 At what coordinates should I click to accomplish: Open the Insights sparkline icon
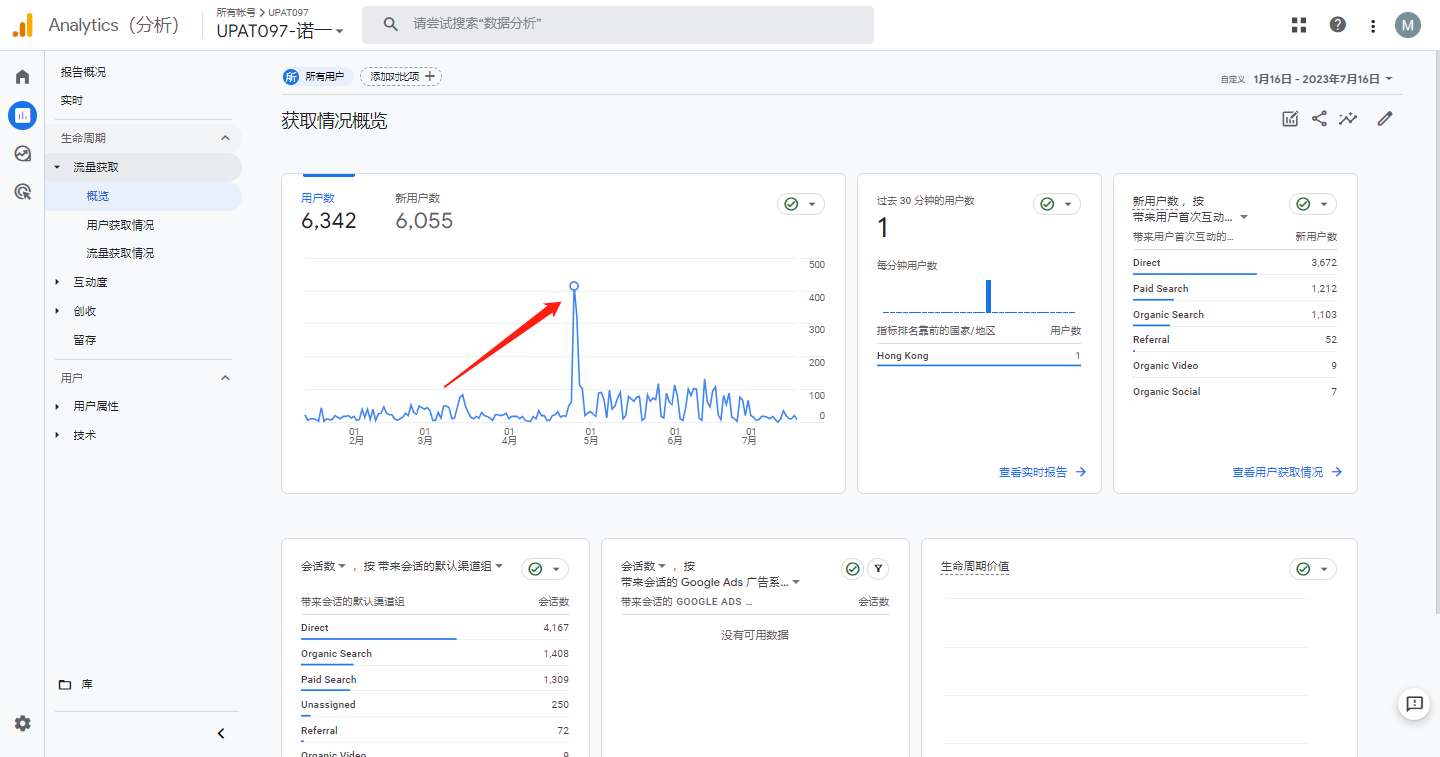coord(1349,119)
